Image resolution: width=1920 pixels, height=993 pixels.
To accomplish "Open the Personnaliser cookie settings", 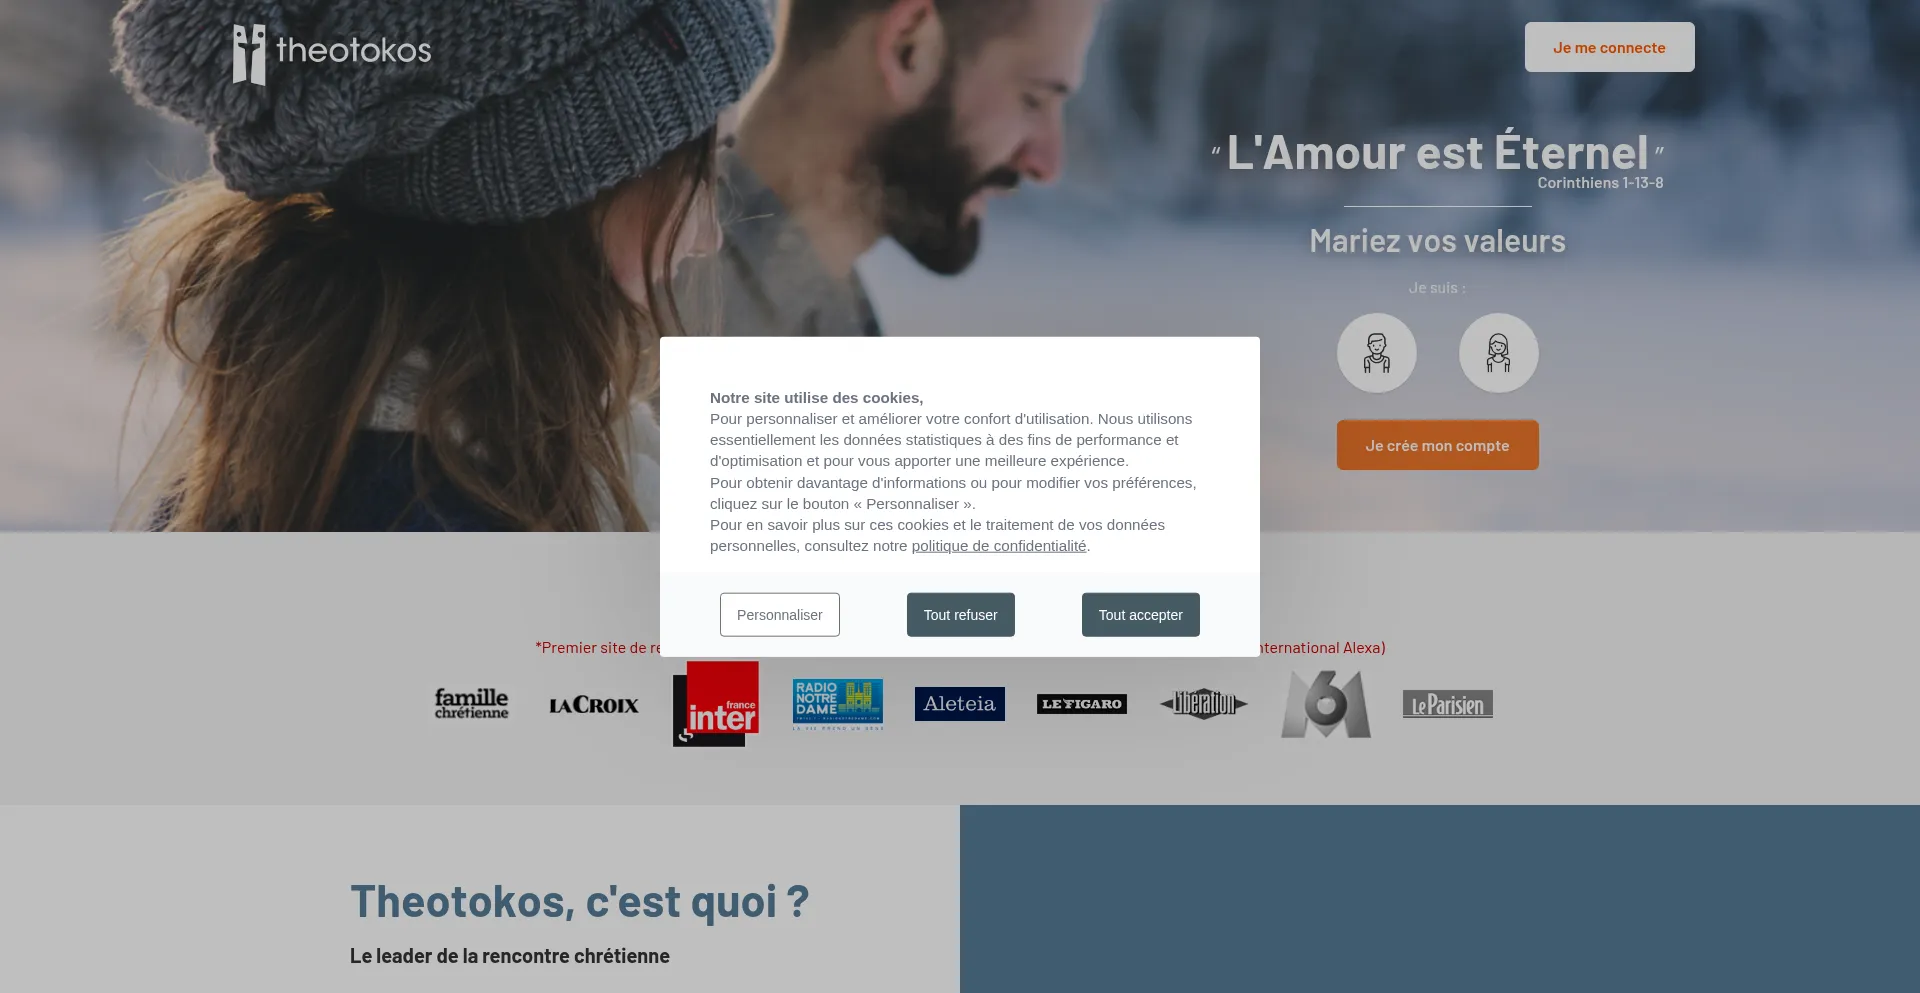I will [780, 615].
